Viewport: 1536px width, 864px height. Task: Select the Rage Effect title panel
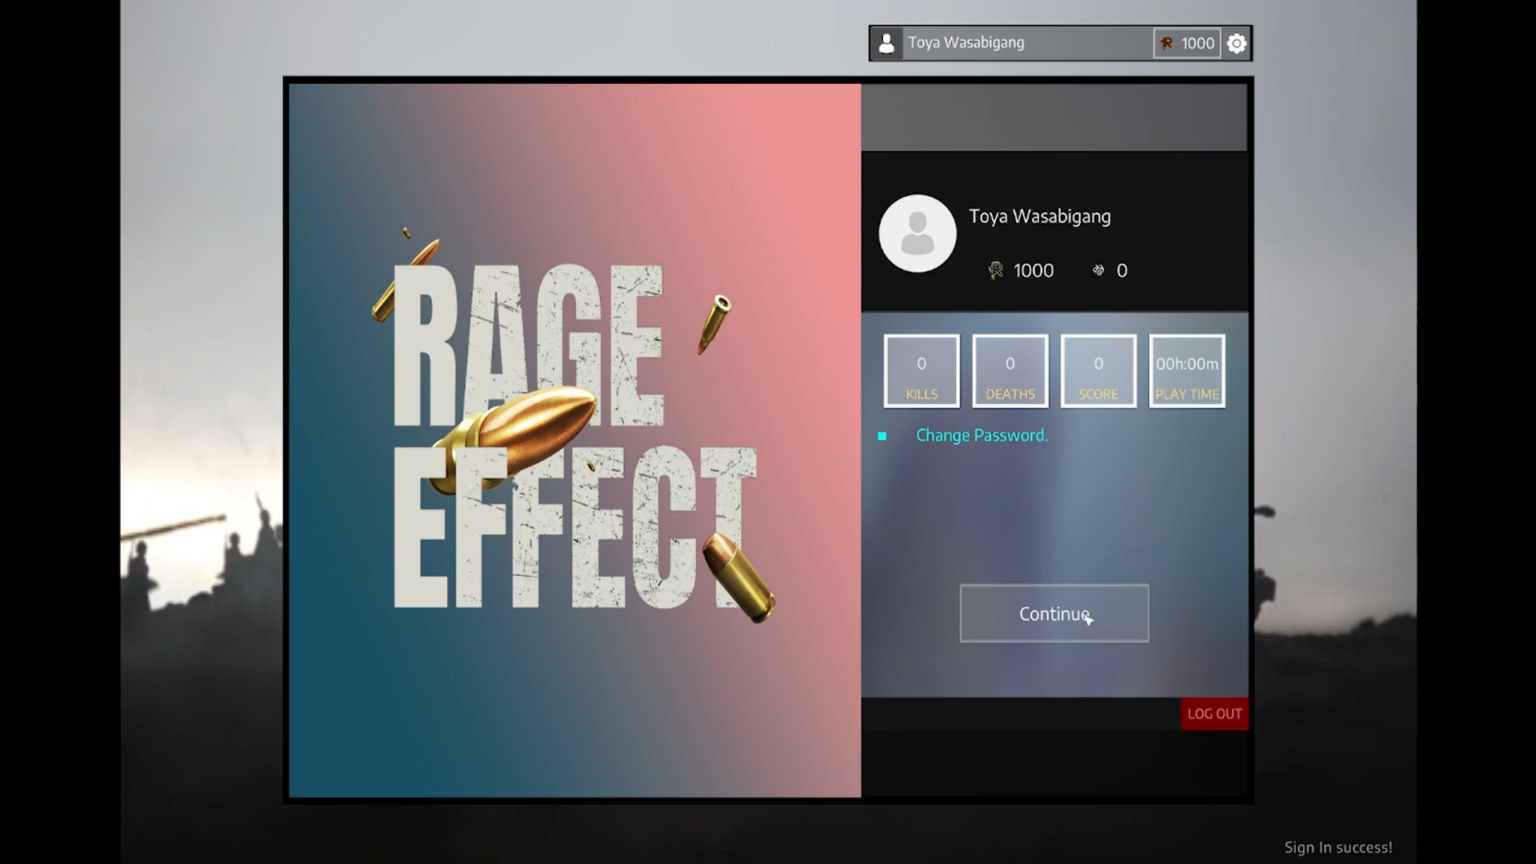pos(573,440)
